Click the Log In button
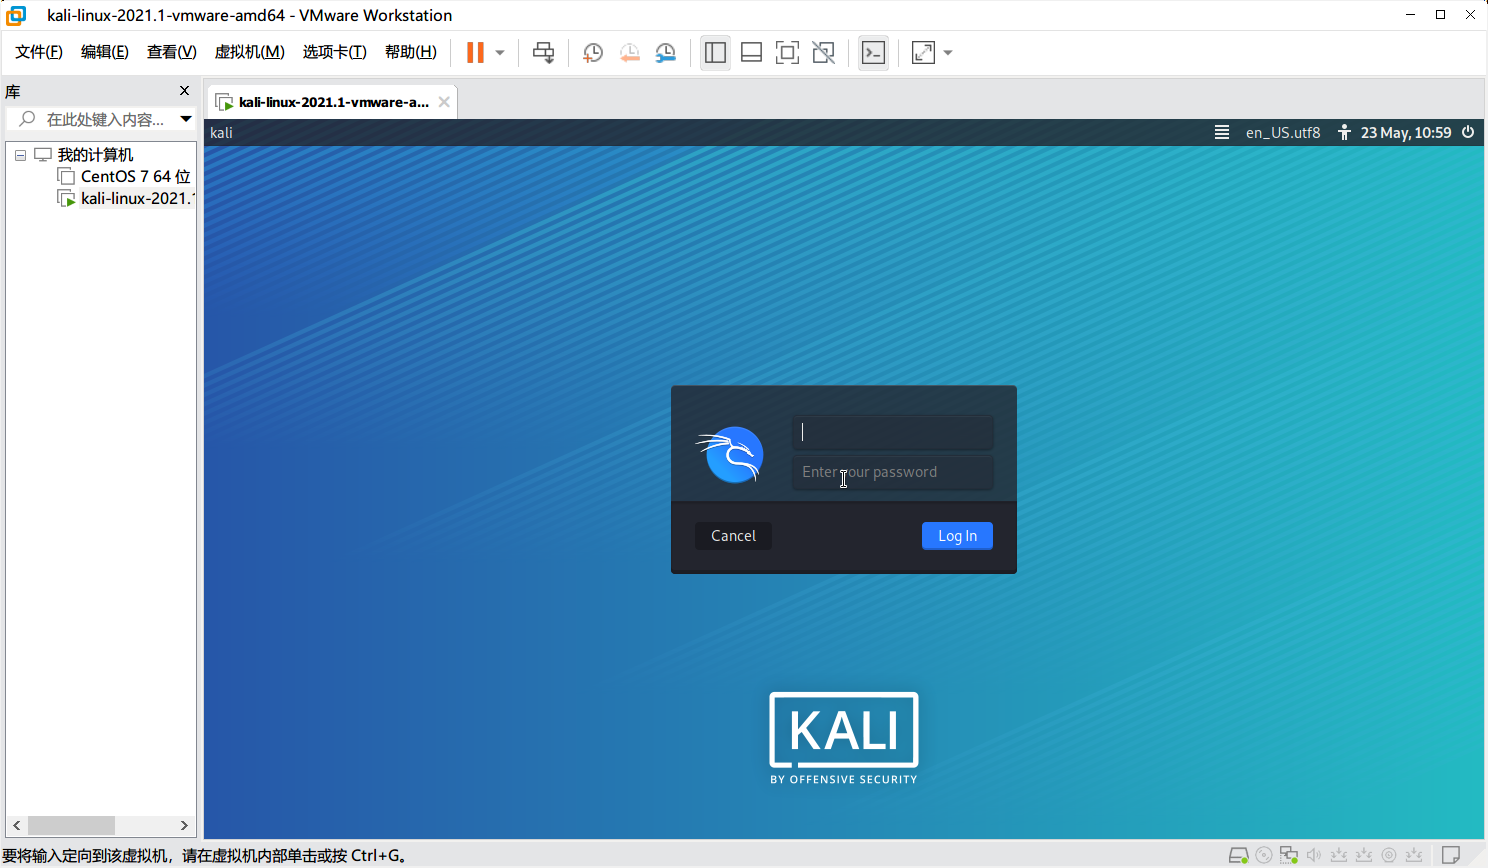This screenshot has height=868, width=1488. pyautogui.click(x=957, y=536)
